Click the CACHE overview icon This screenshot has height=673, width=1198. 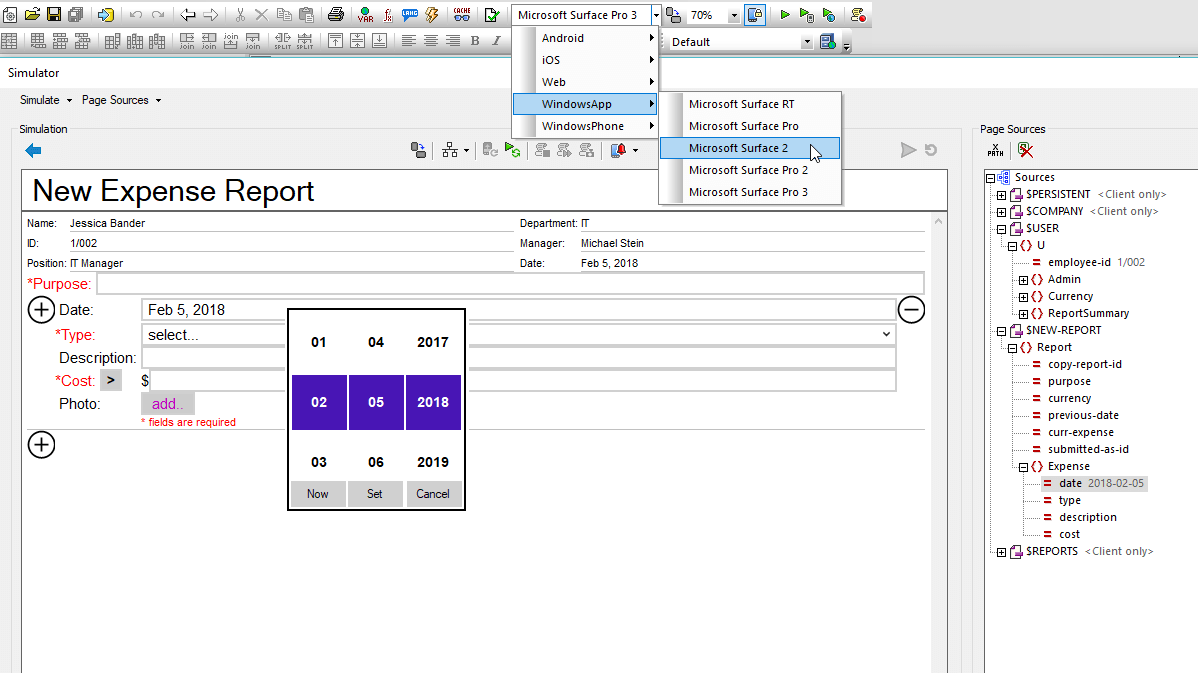pyautogui.click(x=461, y=15)
